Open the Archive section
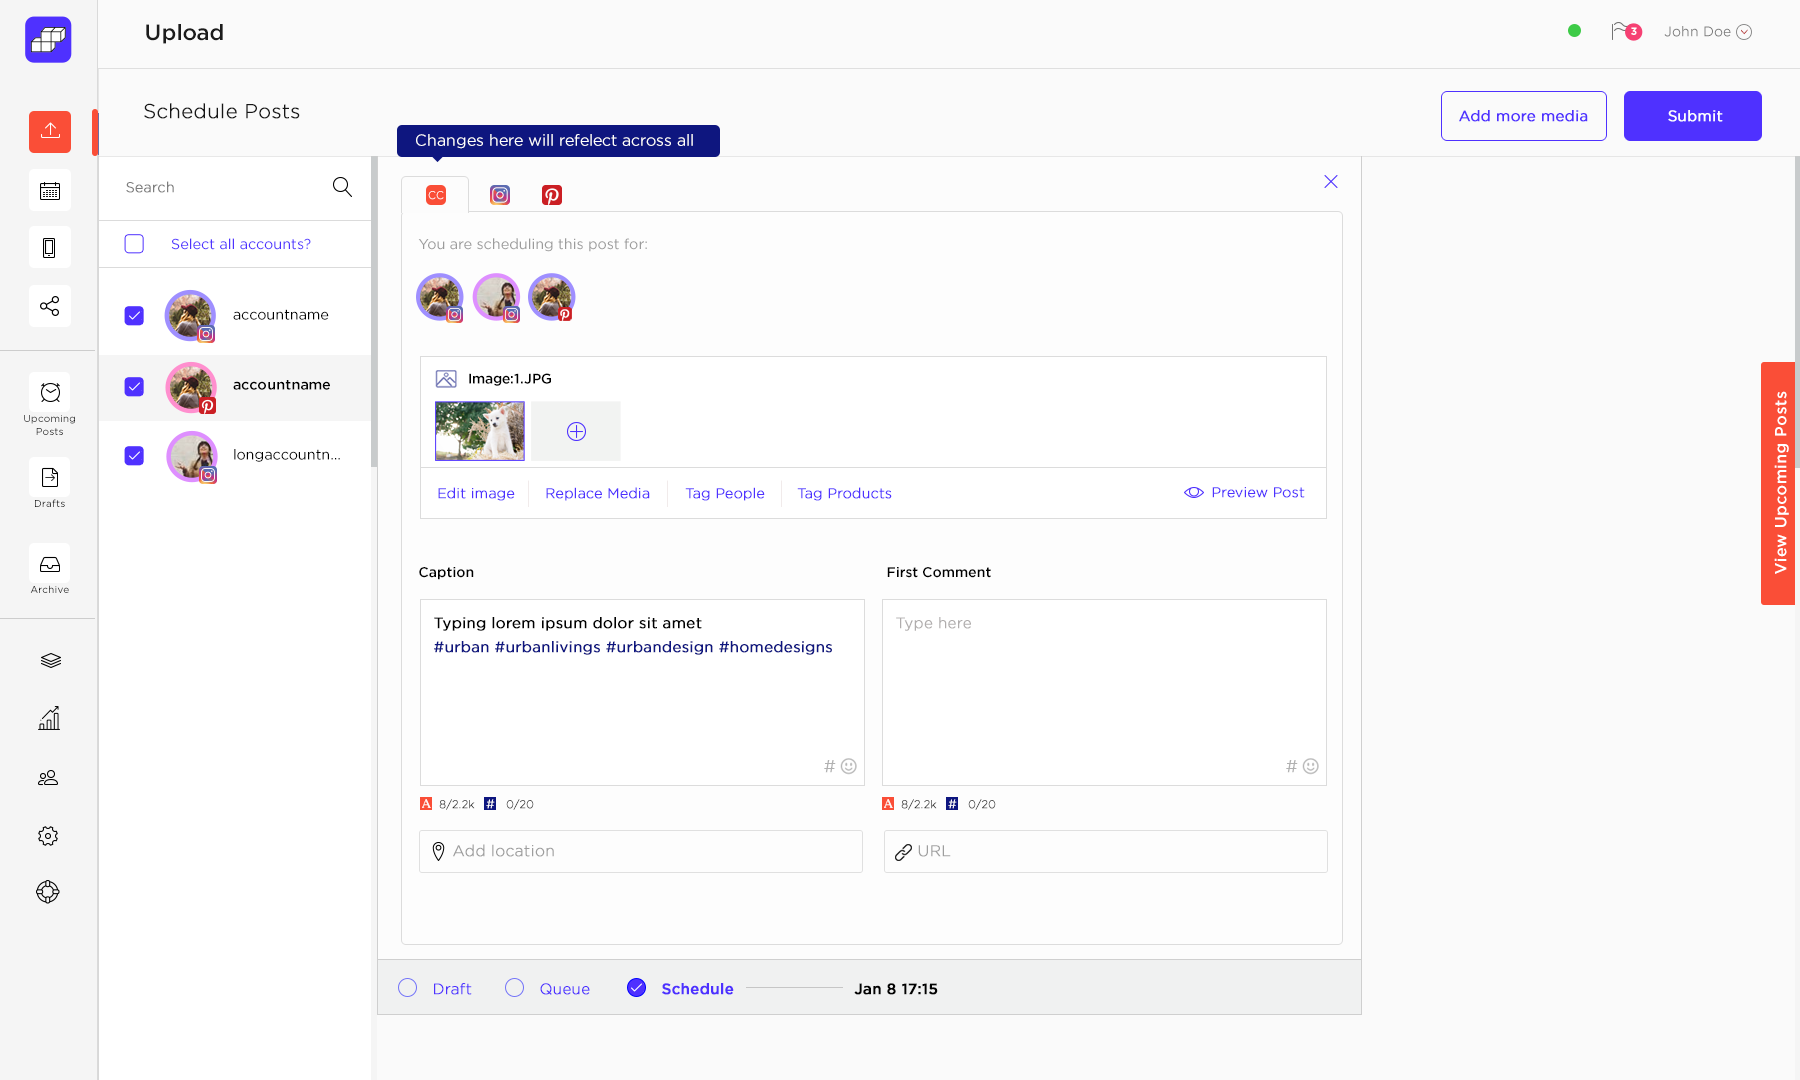 (50, 573)
